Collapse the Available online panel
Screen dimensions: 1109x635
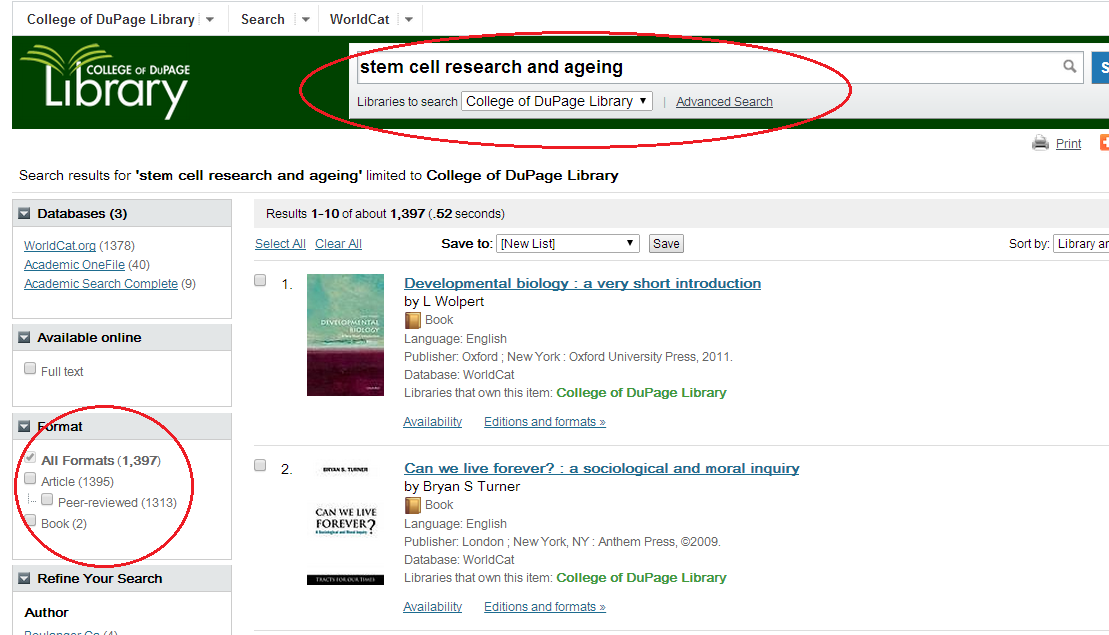tap(25, 338)
